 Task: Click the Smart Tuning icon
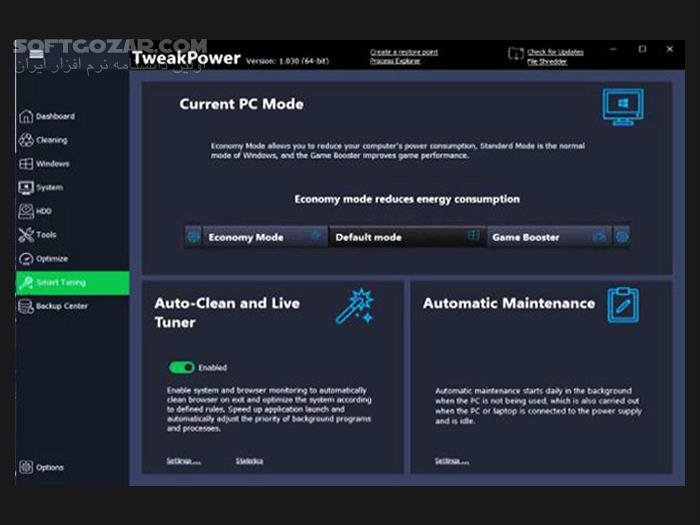click(x=26, y=283)
